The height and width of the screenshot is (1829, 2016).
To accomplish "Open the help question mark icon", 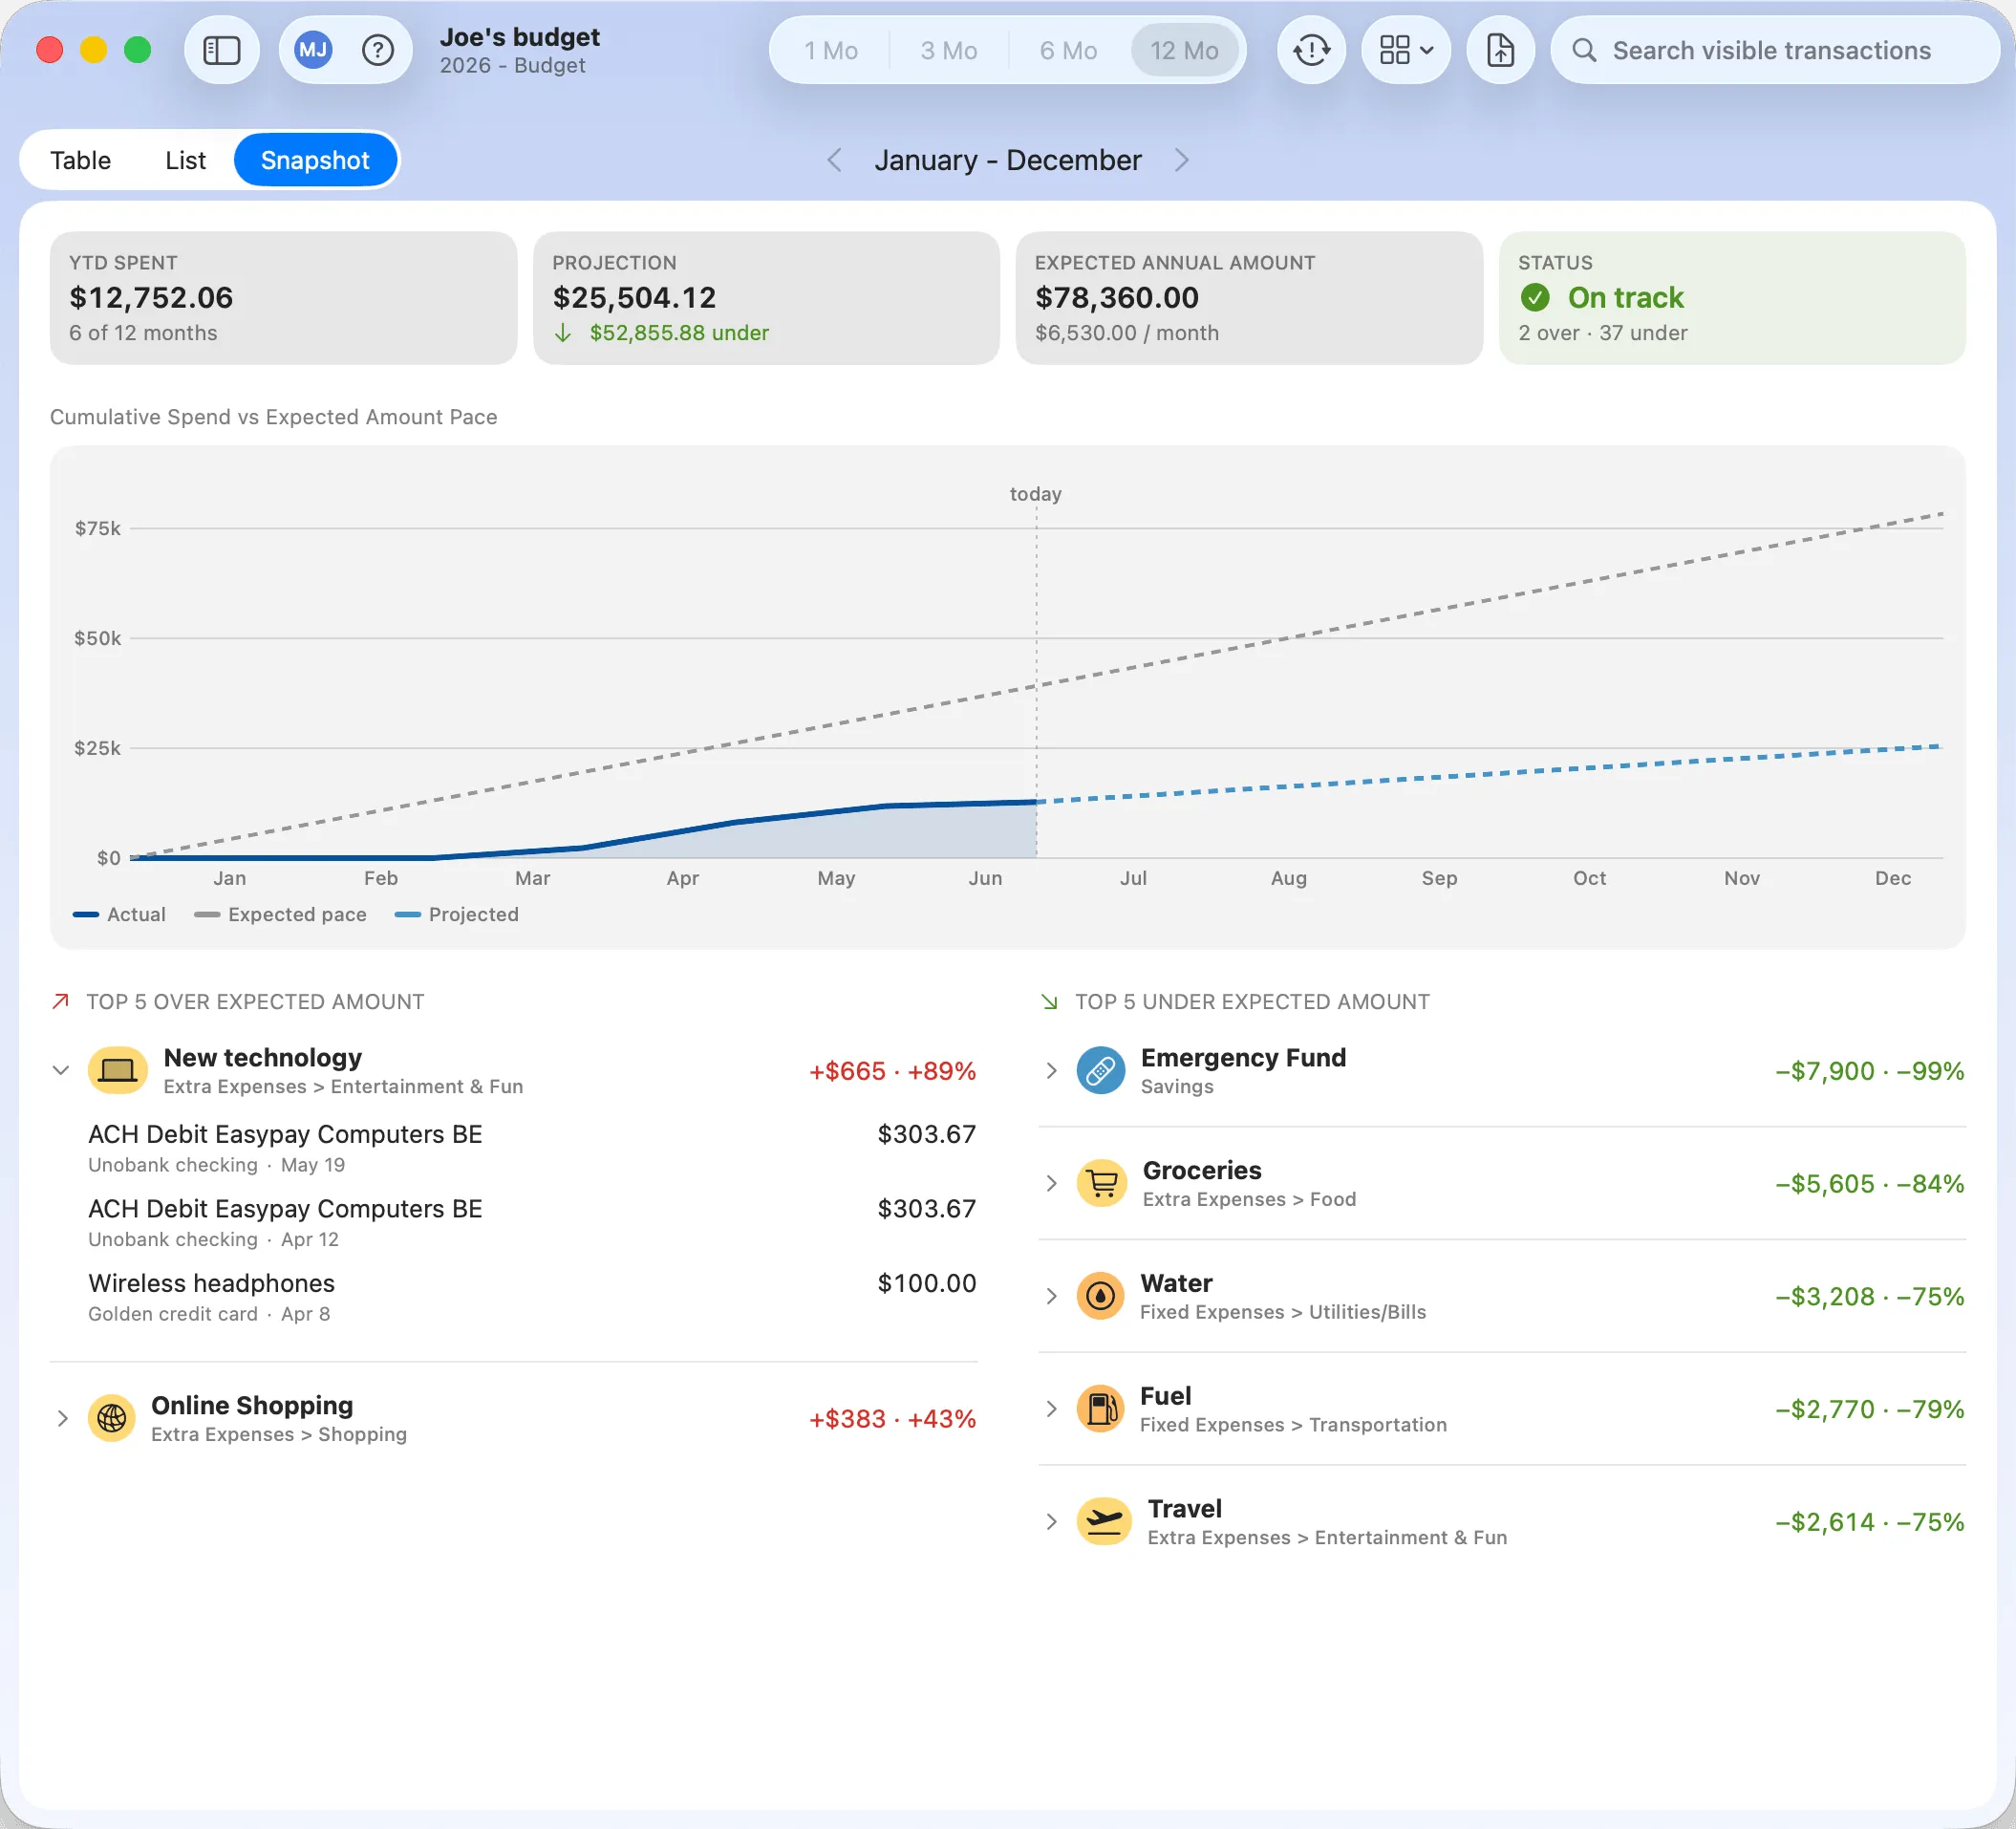I will point(377,50).
